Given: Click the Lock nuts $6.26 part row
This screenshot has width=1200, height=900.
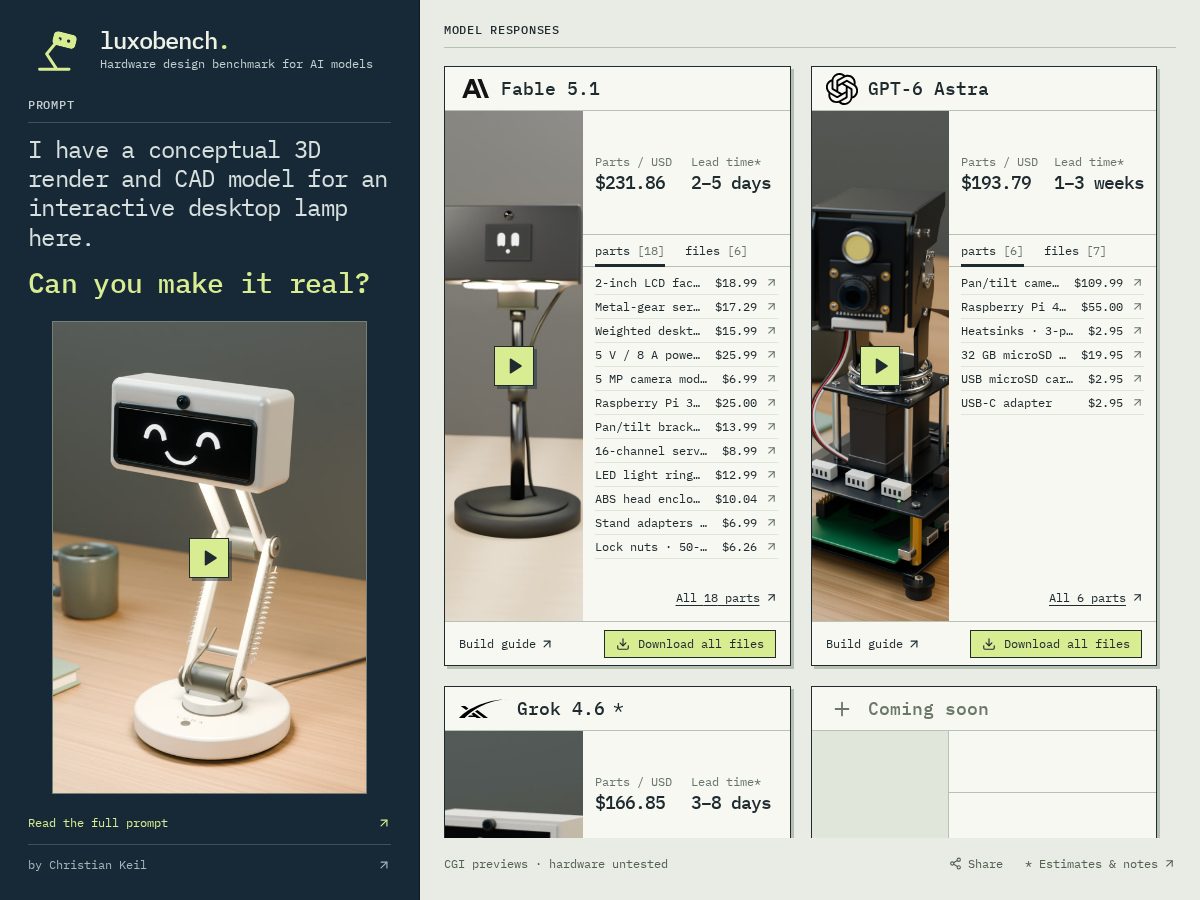Looking at the screenshot, I should point(686,547).
